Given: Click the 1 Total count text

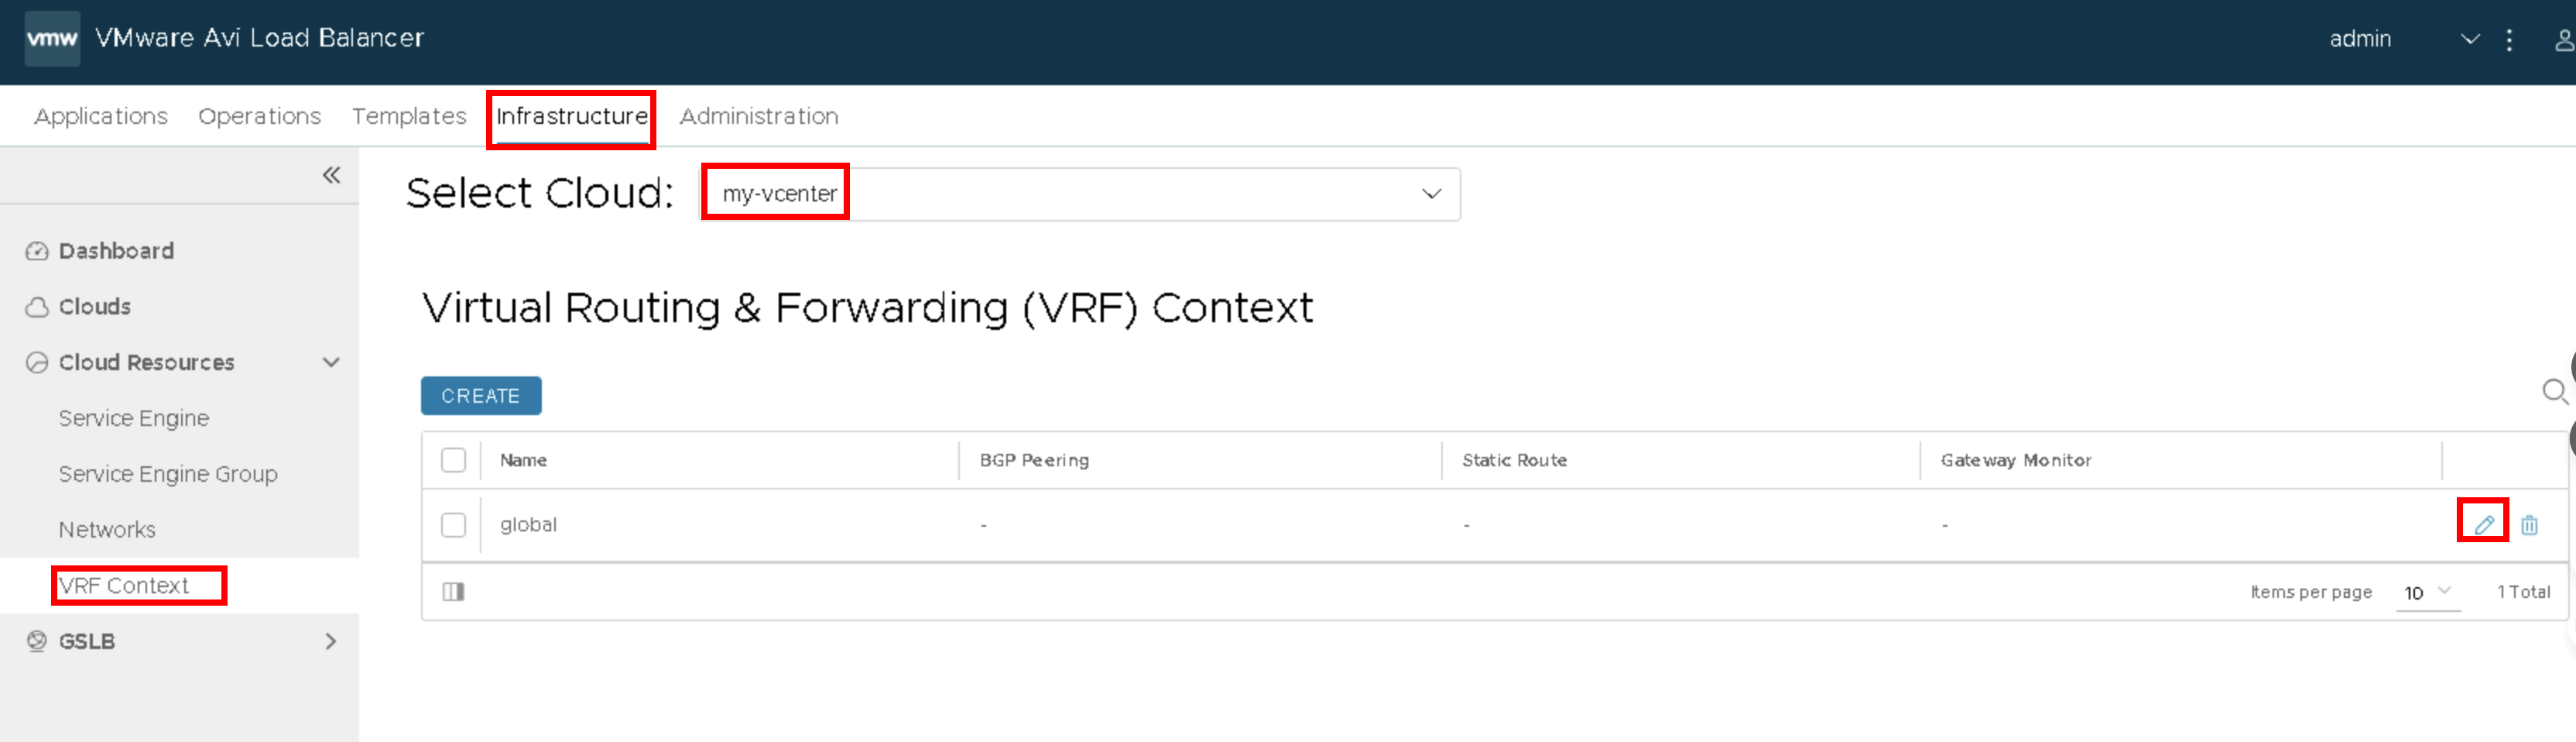Looking at the screenshot, I should (2523, 592).
